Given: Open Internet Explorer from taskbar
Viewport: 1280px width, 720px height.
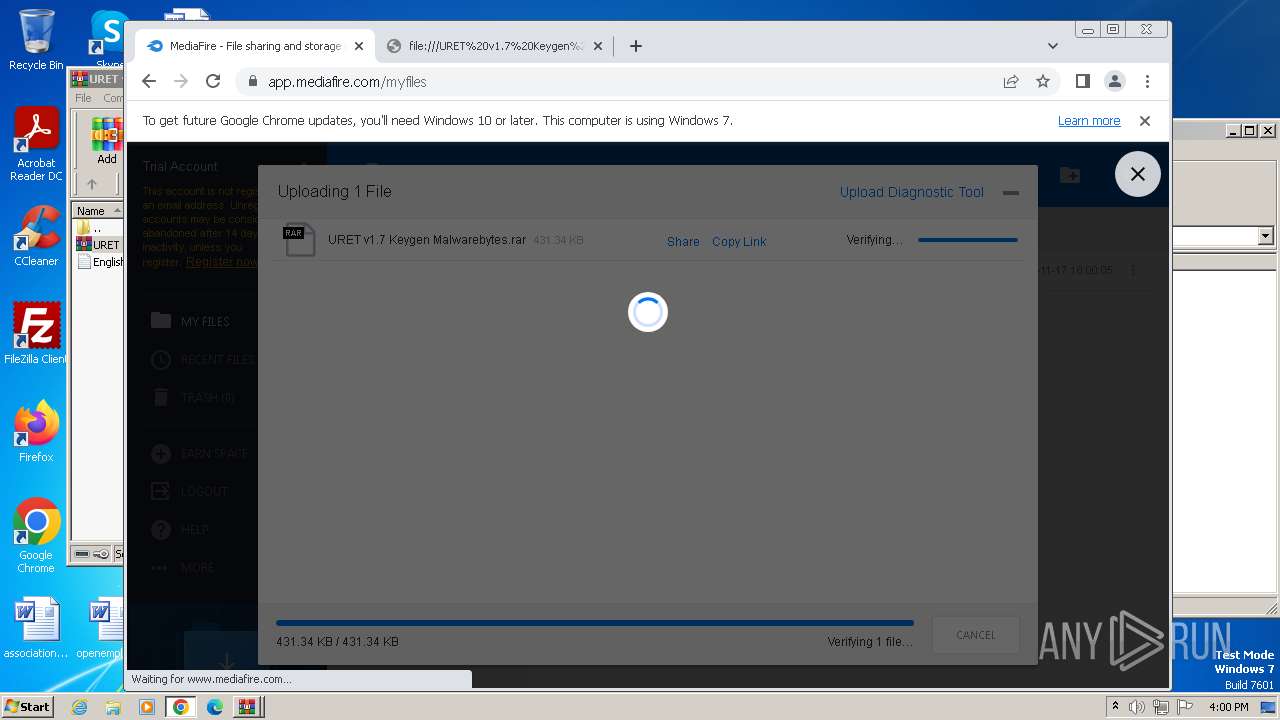Looking at the screenshot, I should (x=79, y=707).
